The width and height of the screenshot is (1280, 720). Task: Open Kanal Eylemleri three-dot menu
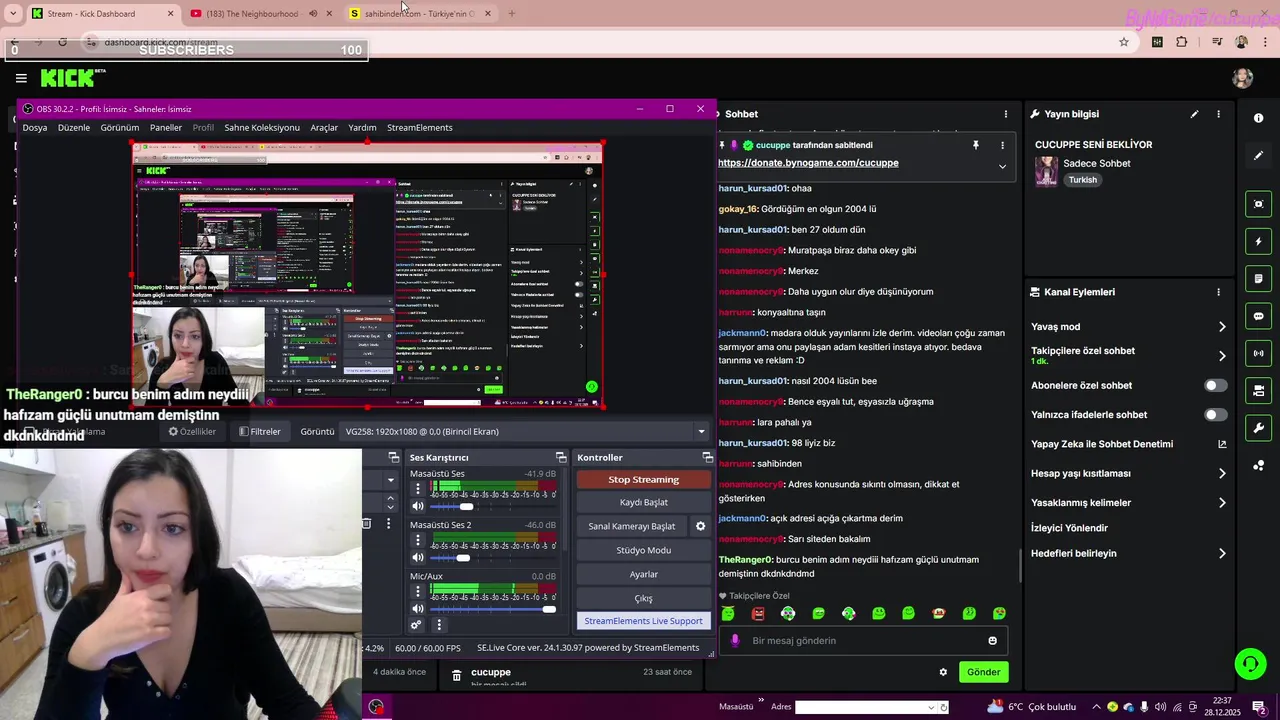[x=1218, y=292]
